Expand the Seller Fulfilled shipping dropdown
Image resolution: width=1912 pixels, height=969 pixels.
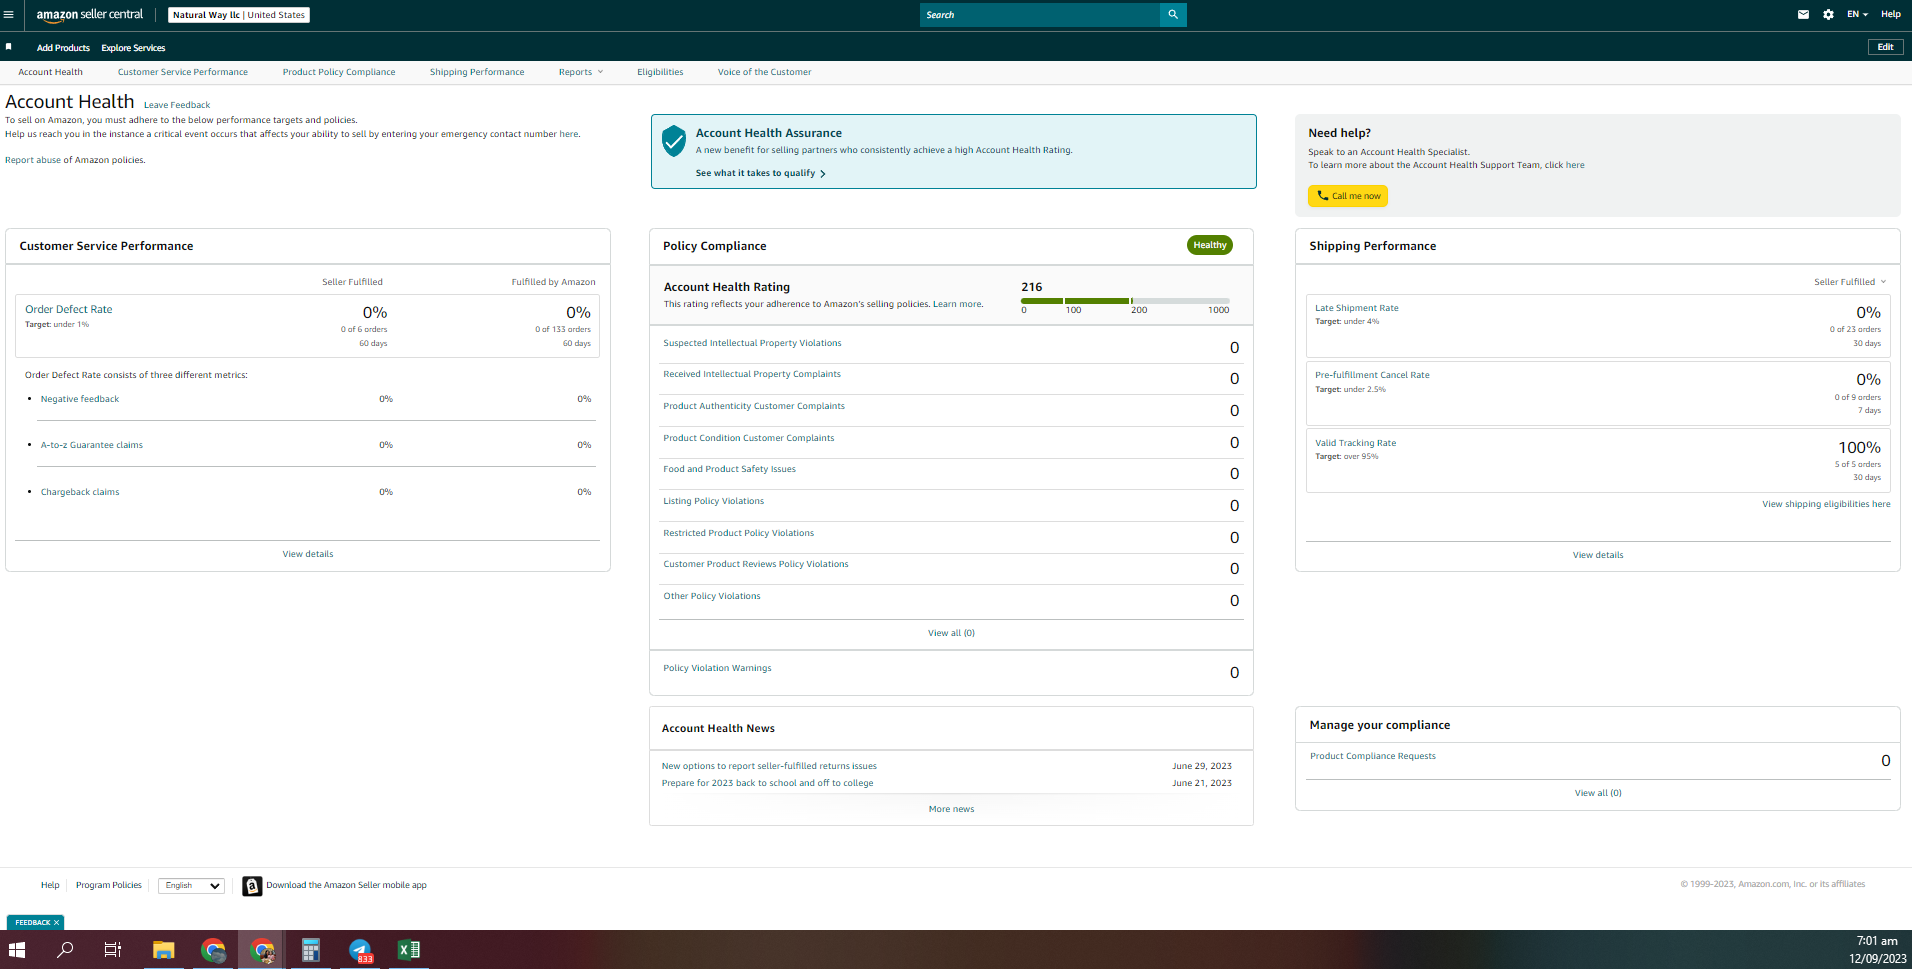click(1850, 282)
